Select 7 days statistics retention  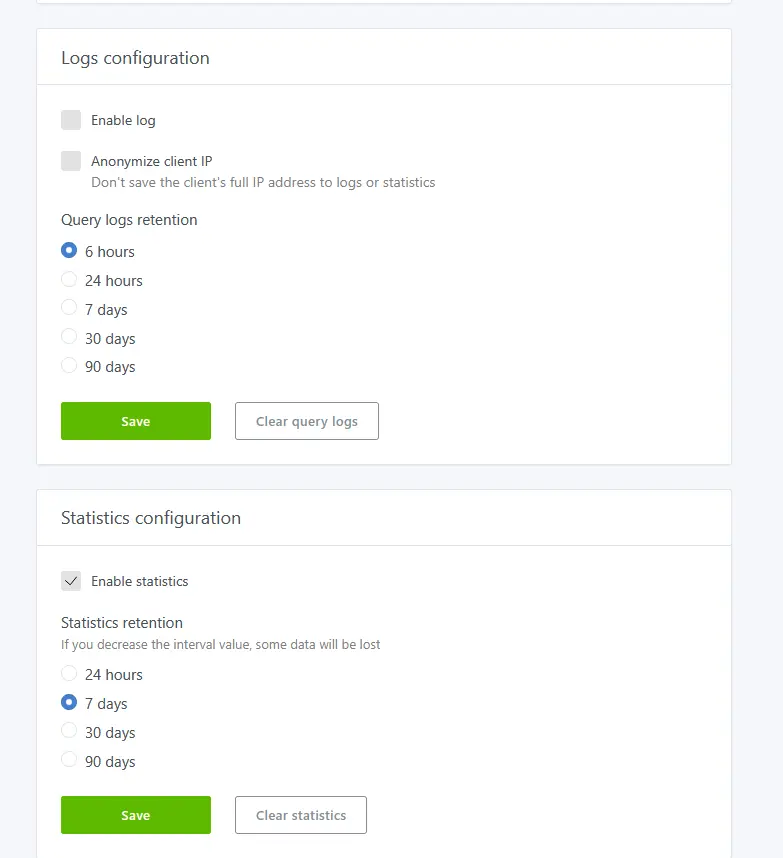pos(69,702)
